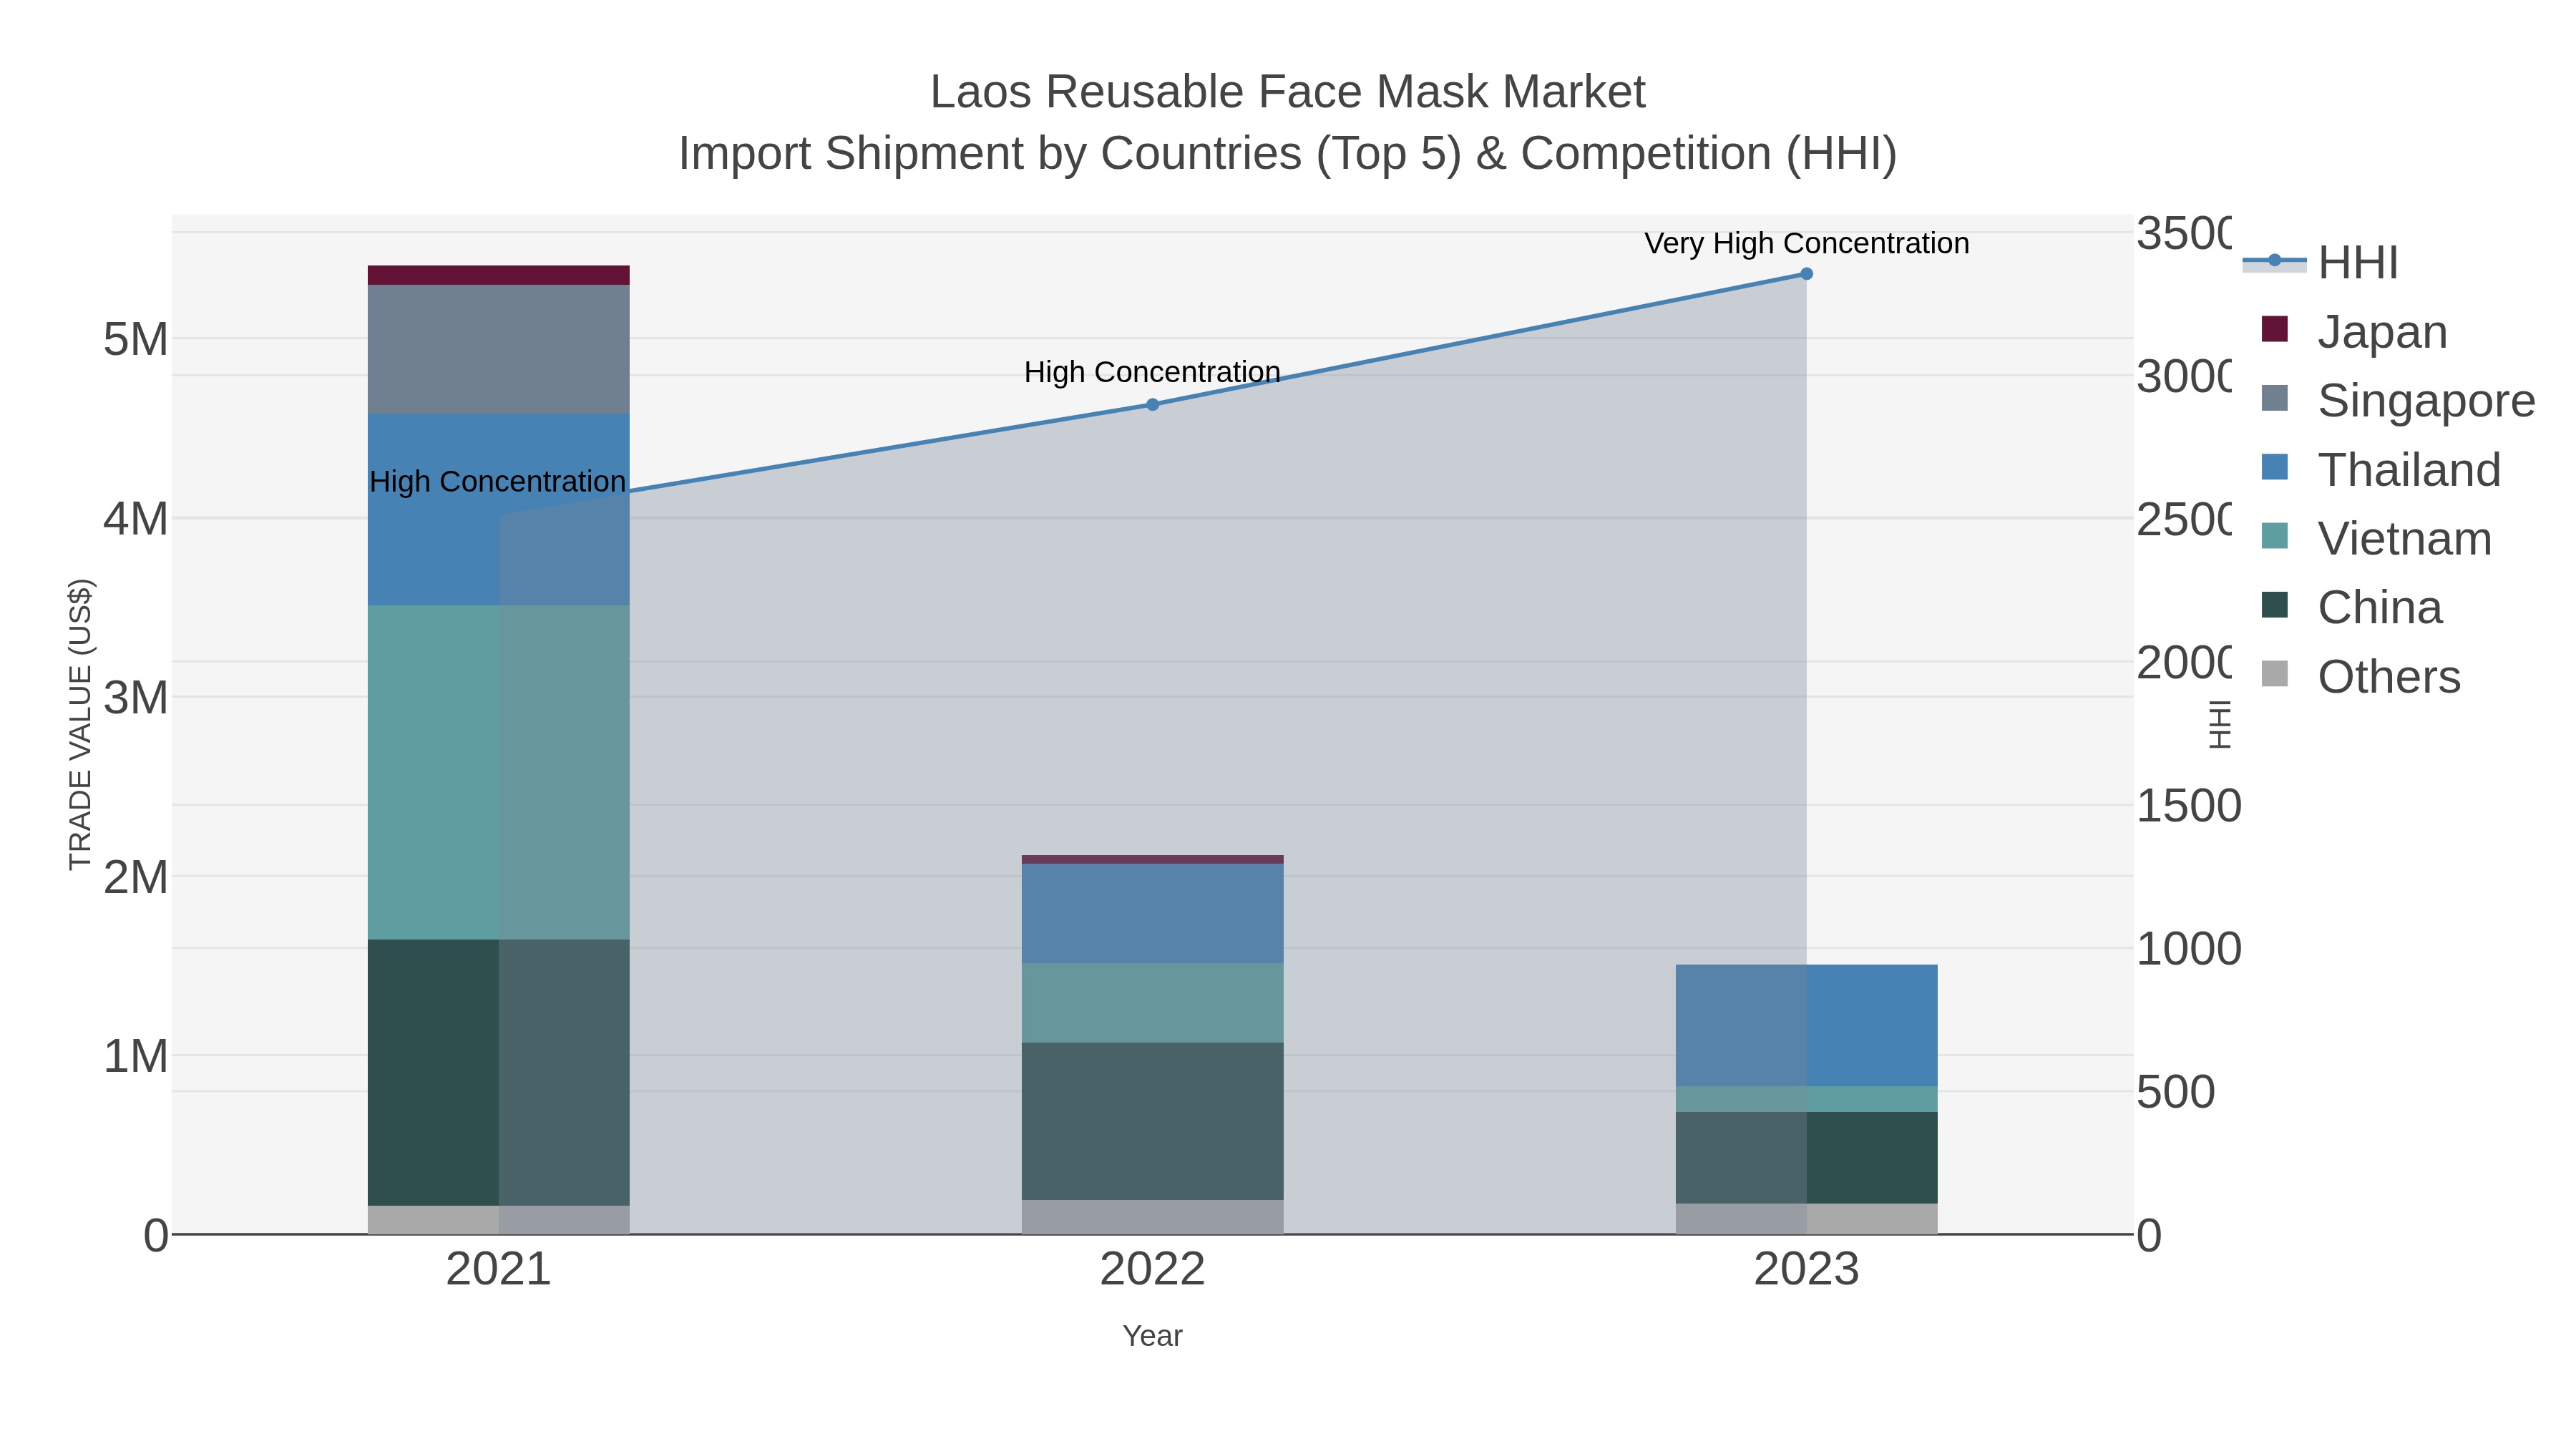Click 'High Concentration' label on 2021 bar
This screenshot has width=2576, height=1449.
(497, 481)
